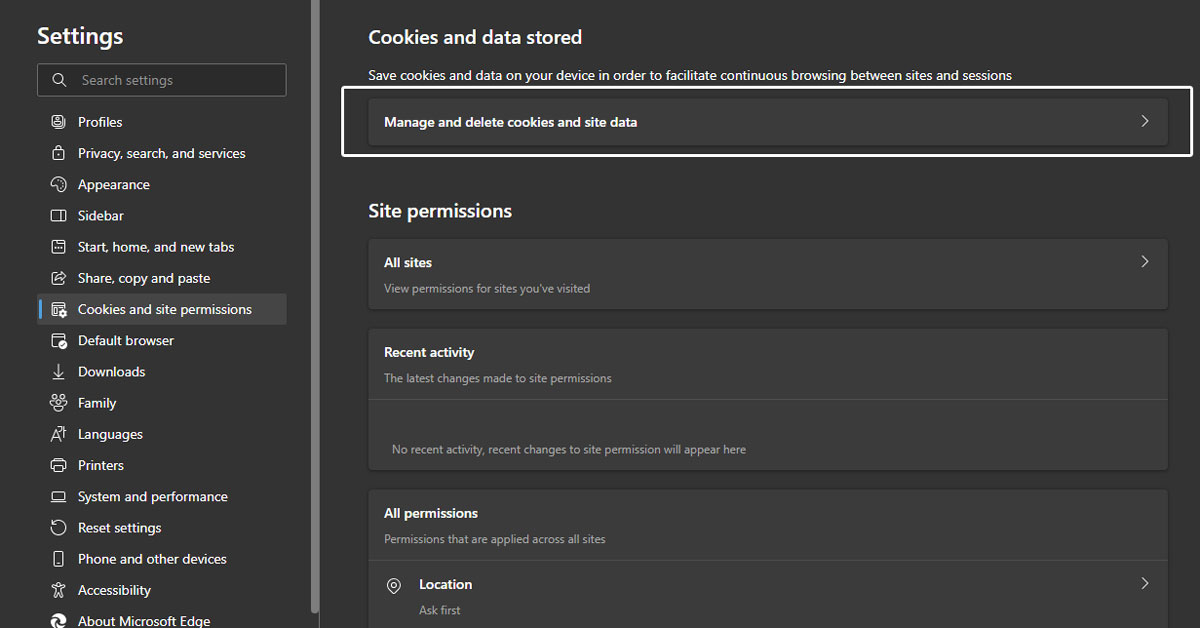The height and width of the screenshot is (628, 1200).
Task: Open Location permission via its chevron
Action: (1145, 583)
